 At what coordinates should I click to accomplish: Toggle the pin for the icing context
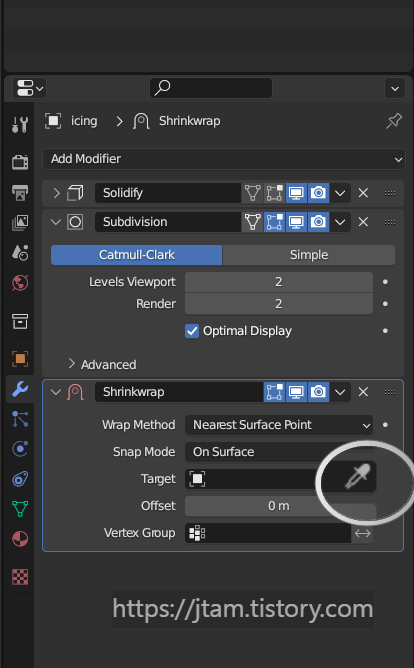394,121
